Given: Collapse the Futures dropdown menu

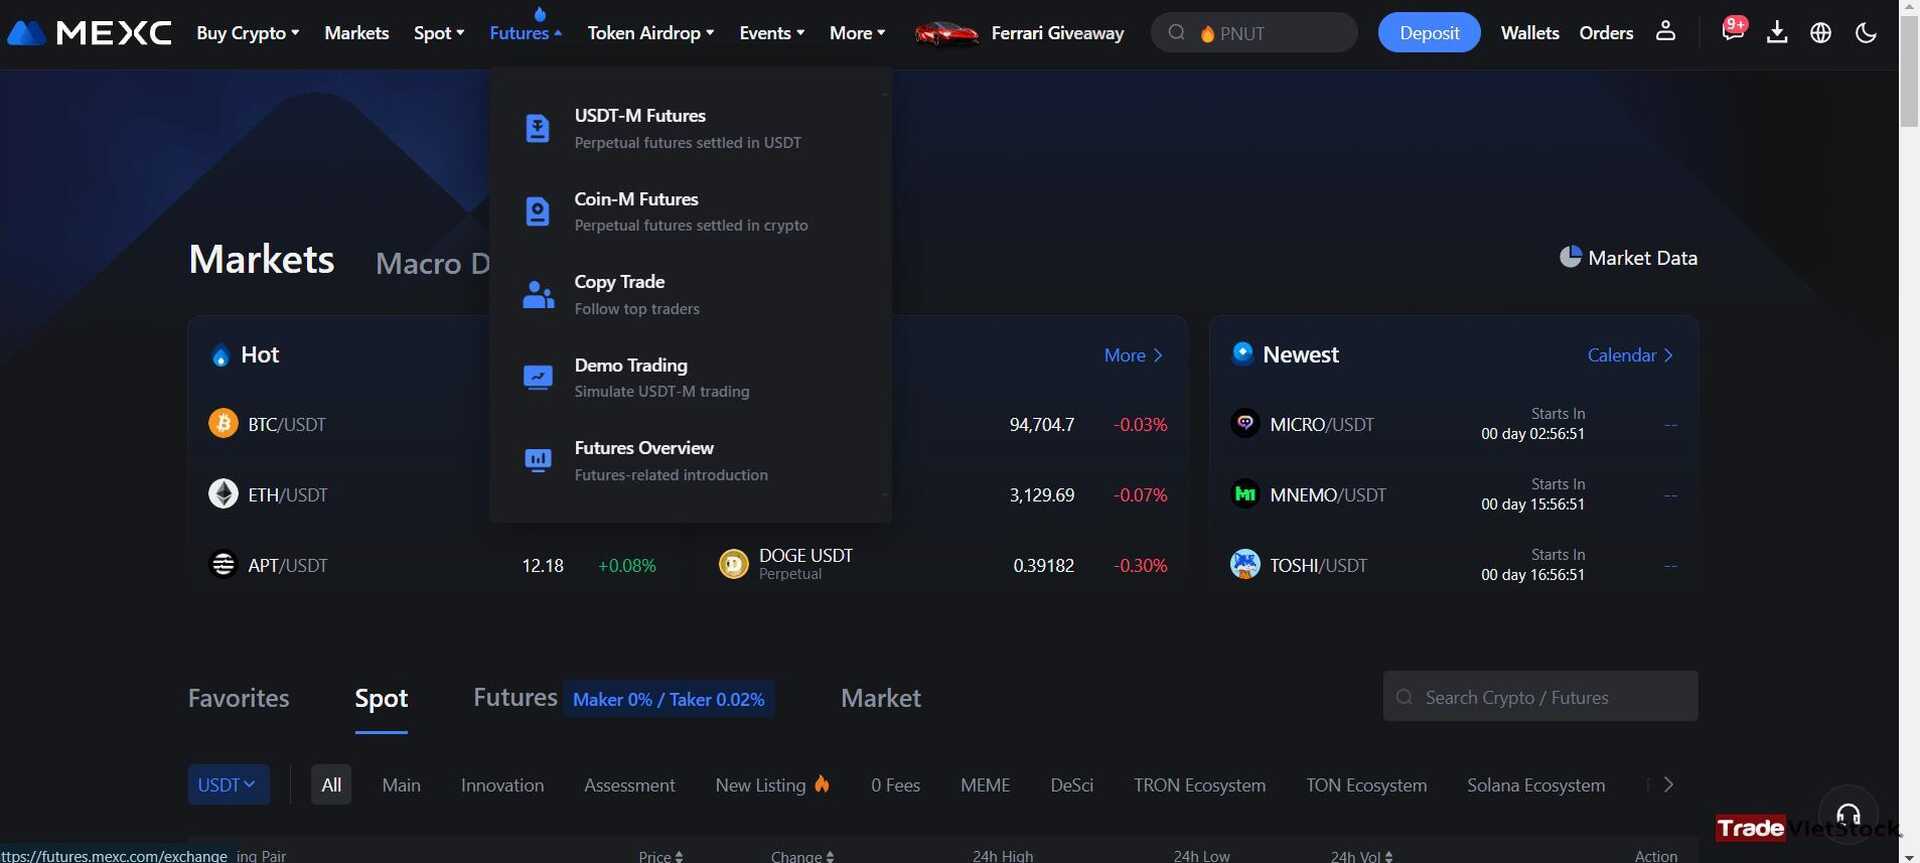Looking at the screenshot, I should click(x=526, y=33).
